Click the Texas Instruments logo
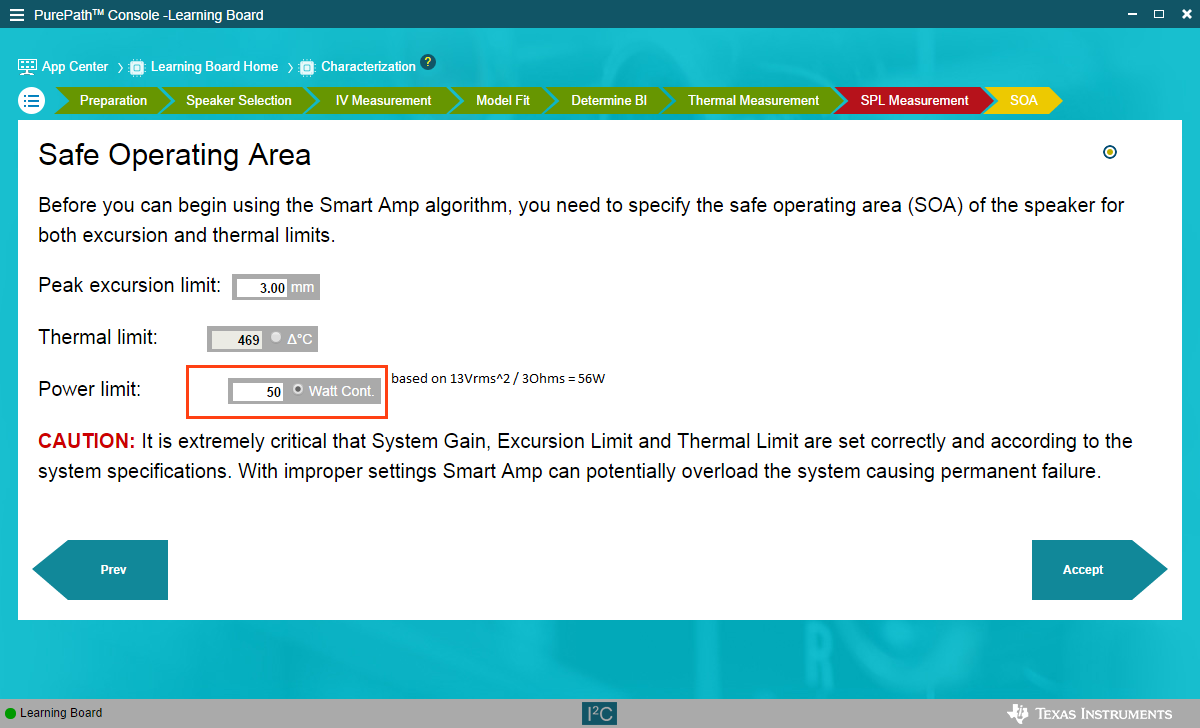Image resolution: width=1200 pixels, height=728 pixels. point(1089,713)
